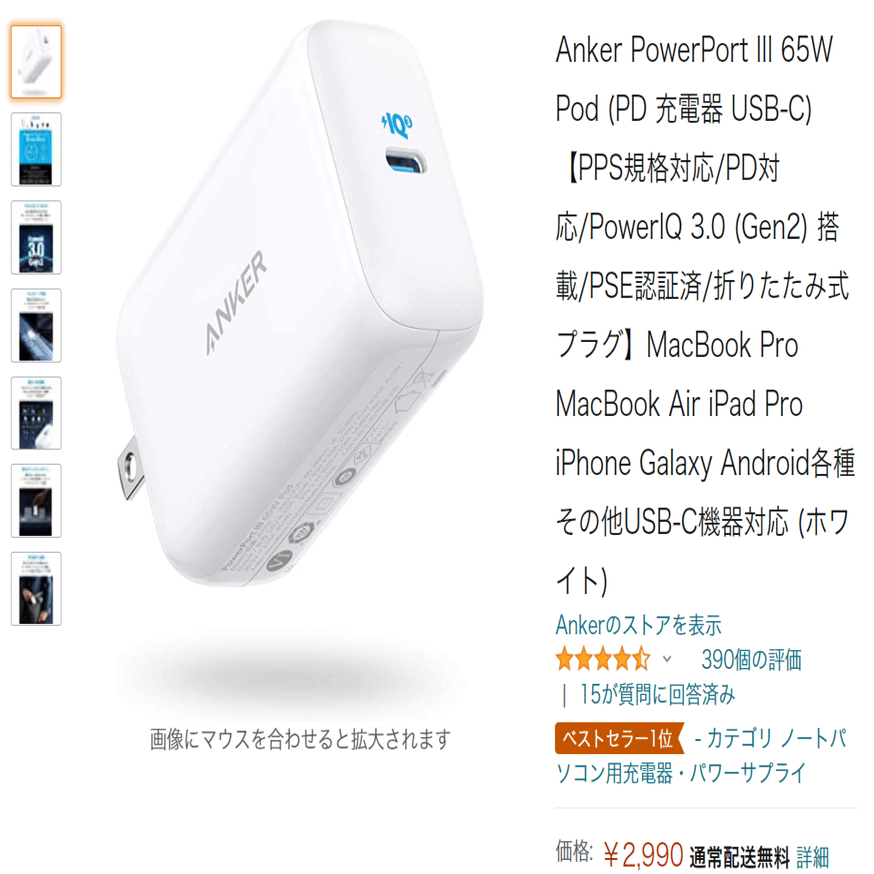
Task: Click the USB-C port on the charger image
Action: [x=405, y=162]
